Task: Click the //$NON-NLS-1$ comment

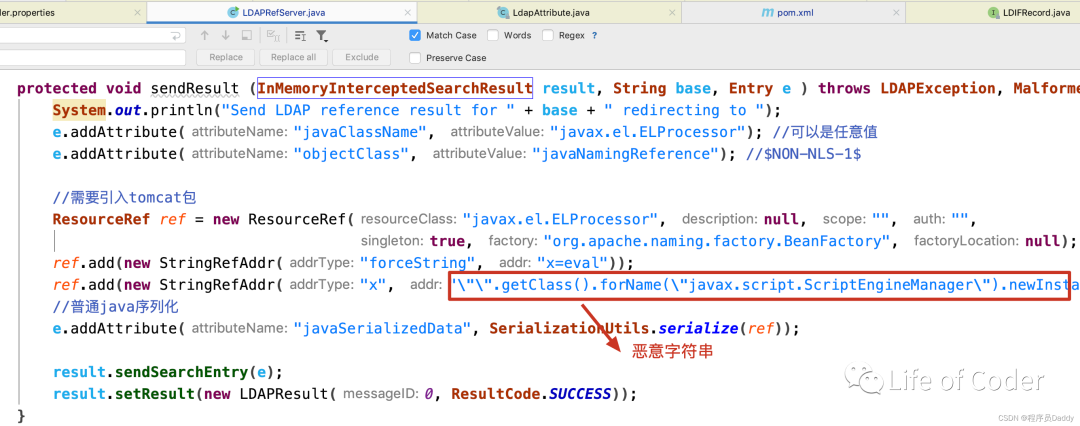Action: click(x=804, y=154)
